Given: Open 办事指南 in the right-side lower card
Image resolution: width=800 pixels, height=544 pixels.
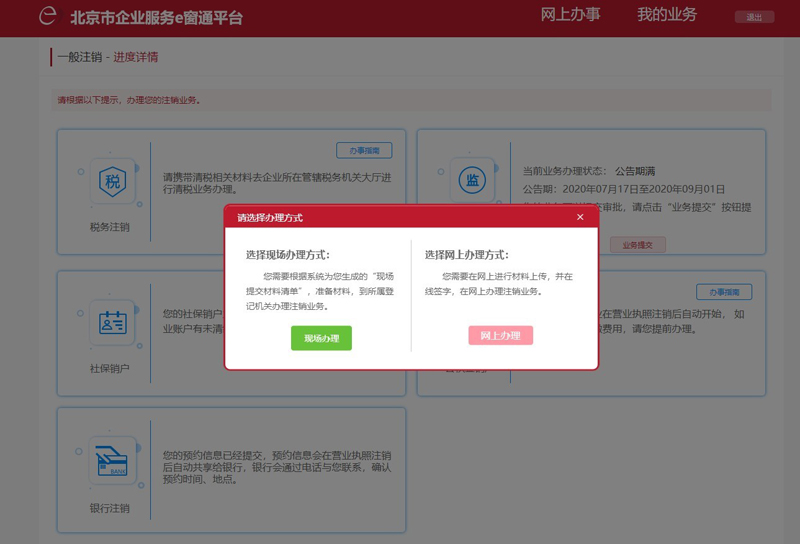Looking at the screenshot, I should [x=724, y=292].
